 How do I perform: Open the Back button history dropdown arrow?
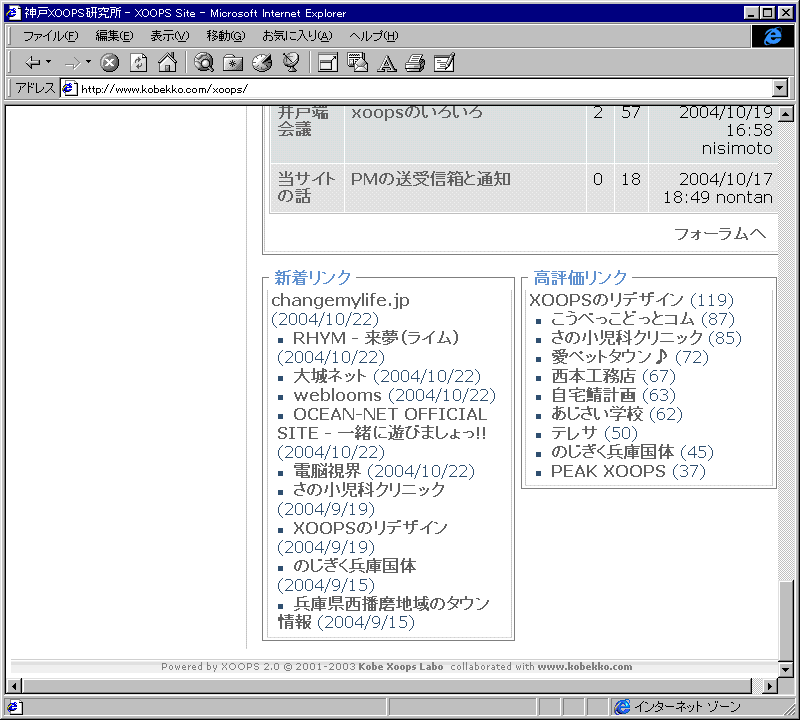point(48,62)
